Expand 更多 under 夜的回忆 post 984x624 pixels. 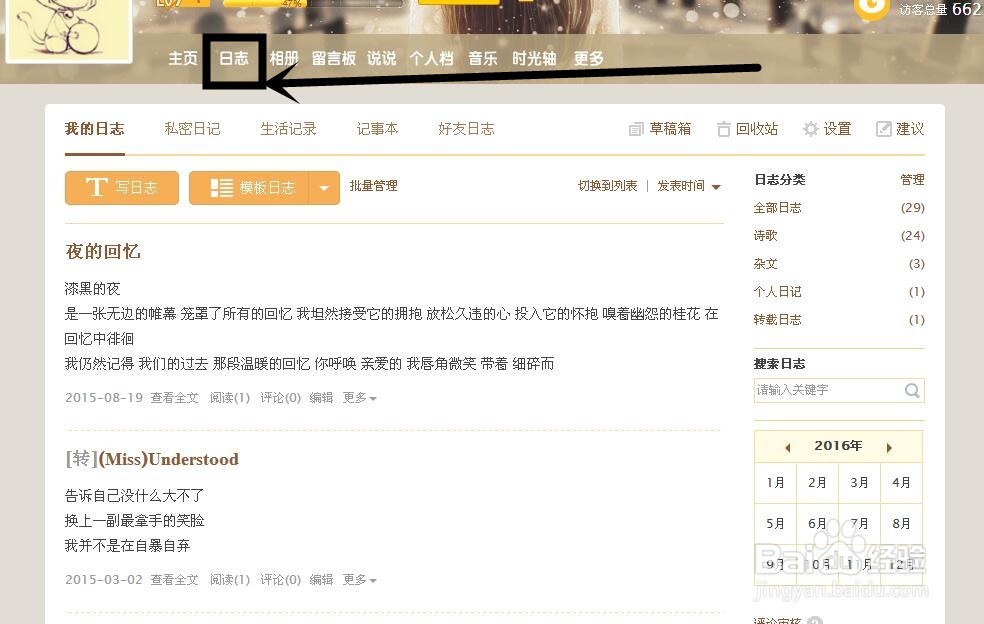[x=359, y=398]
